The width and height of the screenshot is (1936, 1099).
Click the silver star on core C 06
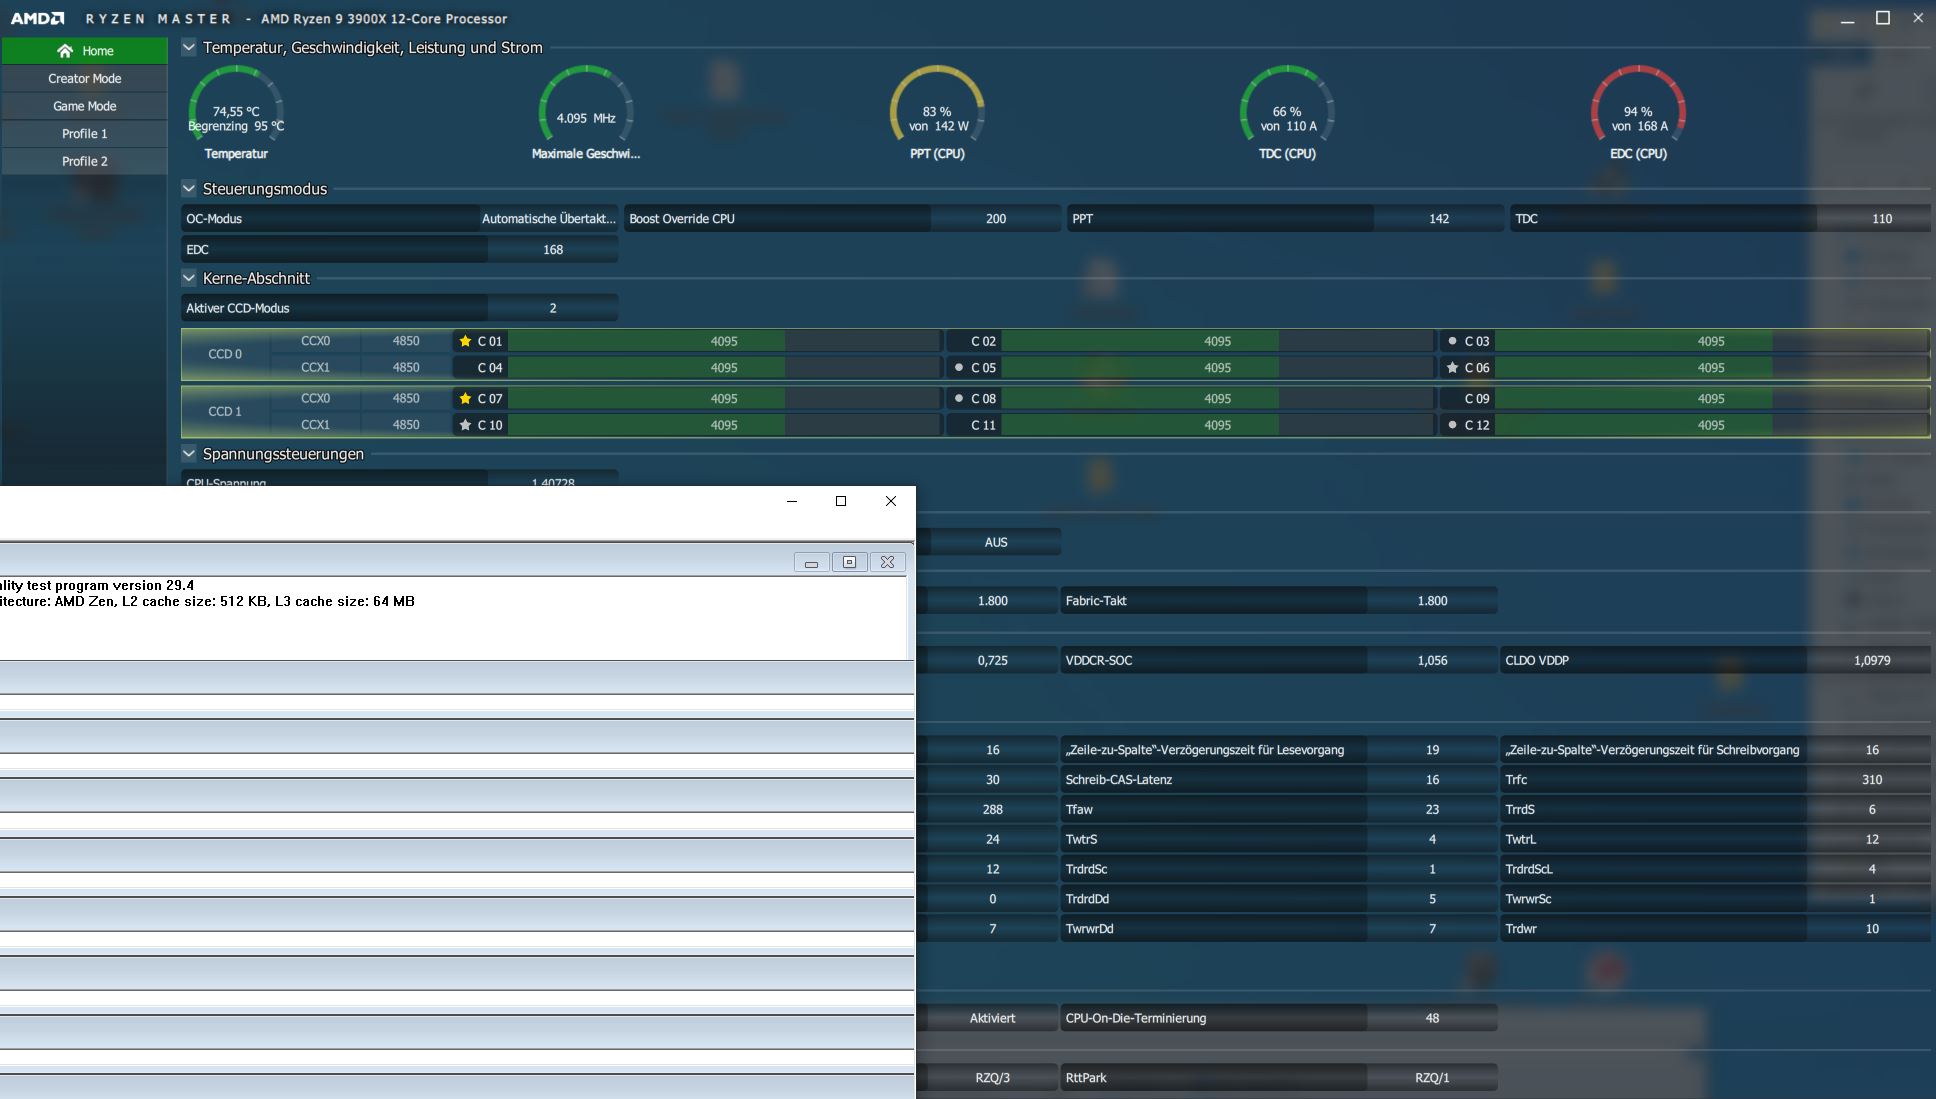[1452, 367]
